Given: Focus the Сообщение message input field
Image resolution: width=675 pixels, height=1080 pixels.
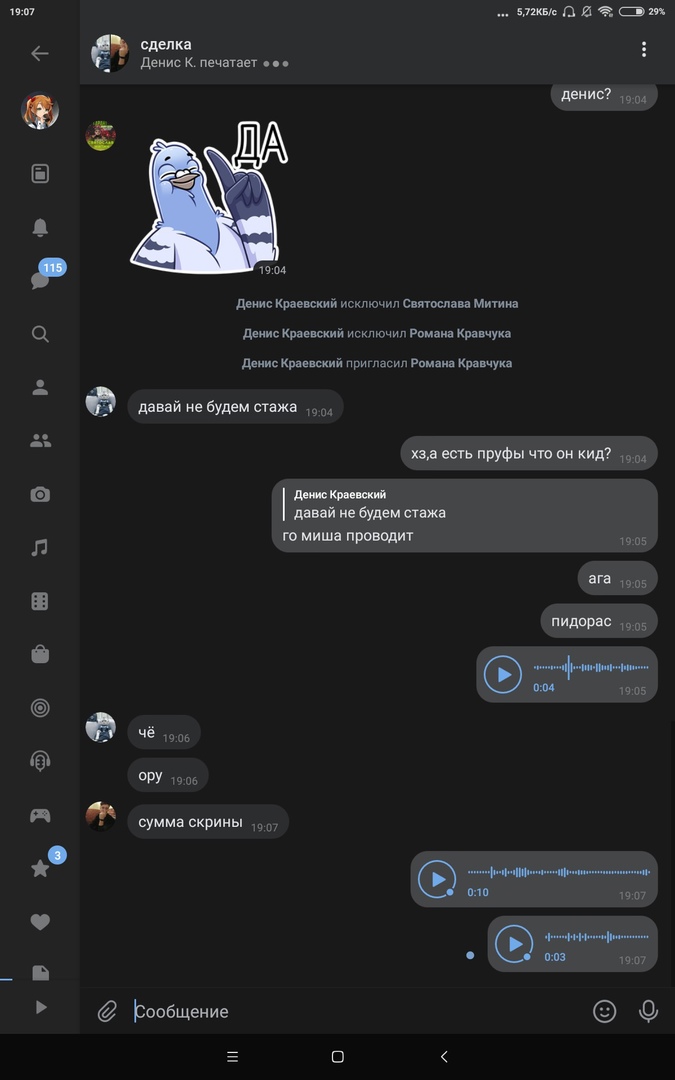Looking at the screenshot, I should click(x=358, y=1011).
